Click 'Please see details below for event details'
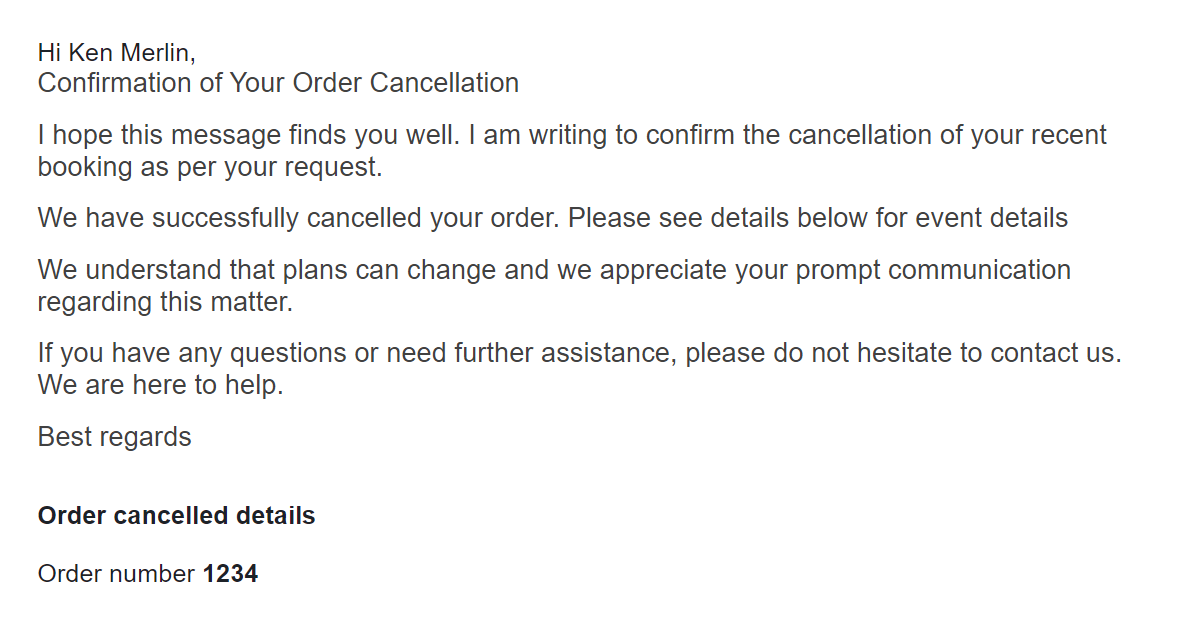The height and width of the screenshot is (640, 1180). point(817,218)
